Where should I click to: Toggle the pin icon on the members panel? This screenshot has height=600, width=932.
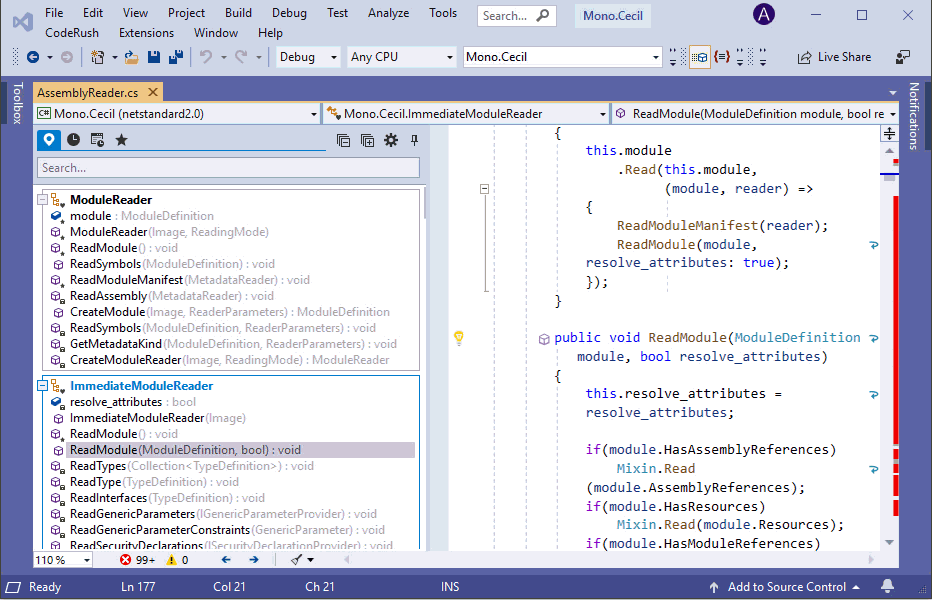coord(413,140)
